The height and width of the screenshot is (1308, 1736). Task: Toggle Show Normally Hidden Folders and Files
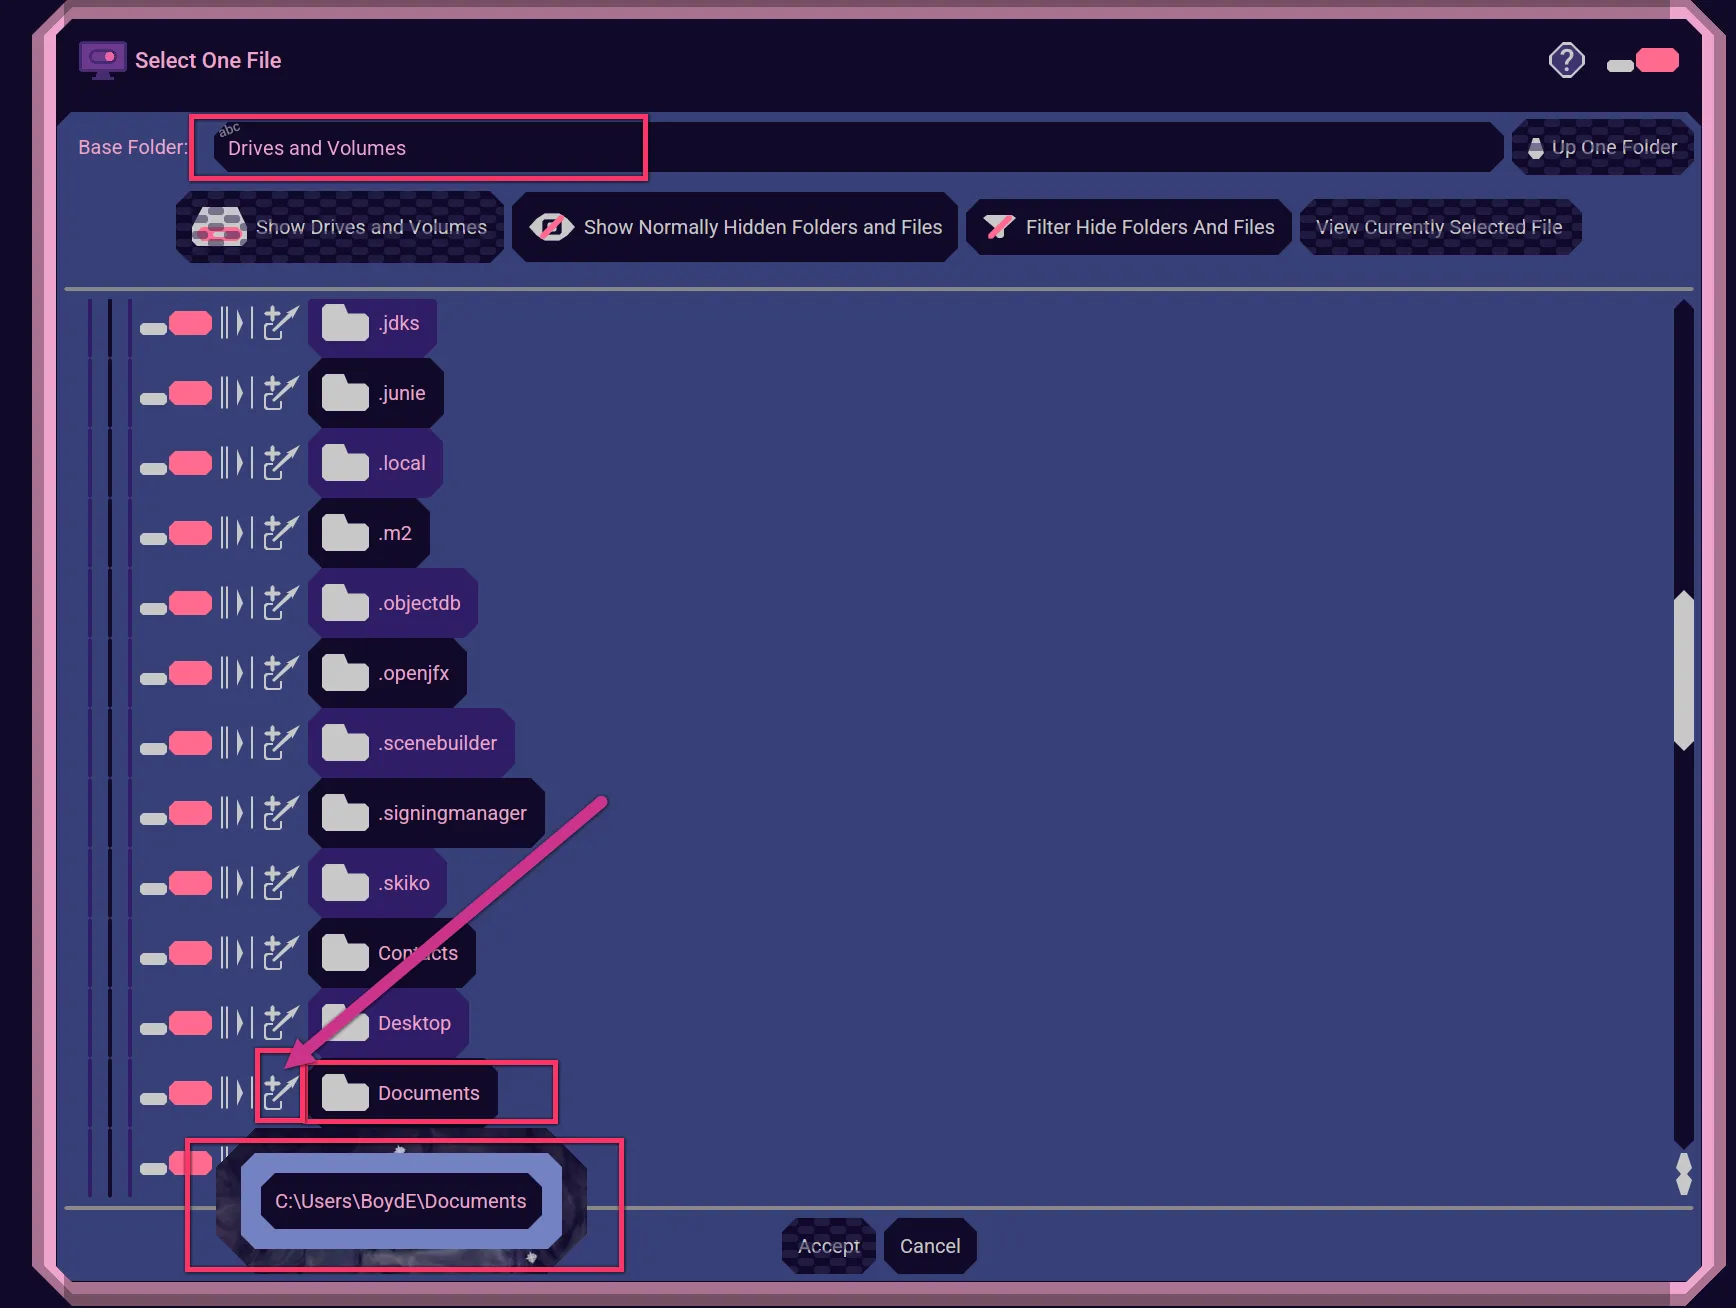735,227
